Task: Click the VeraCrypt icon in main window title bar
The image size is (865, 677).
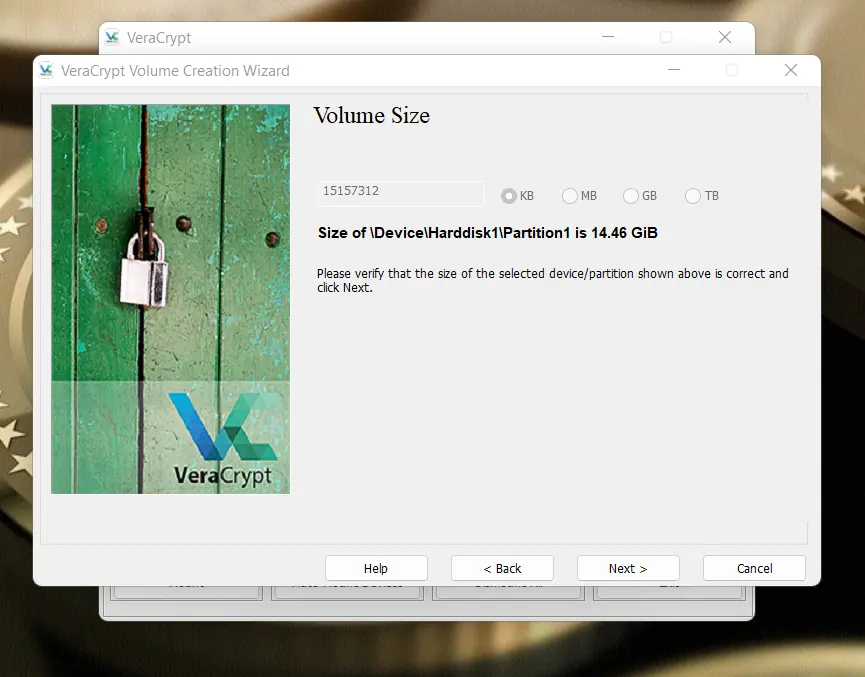Action: coord(112,38)
